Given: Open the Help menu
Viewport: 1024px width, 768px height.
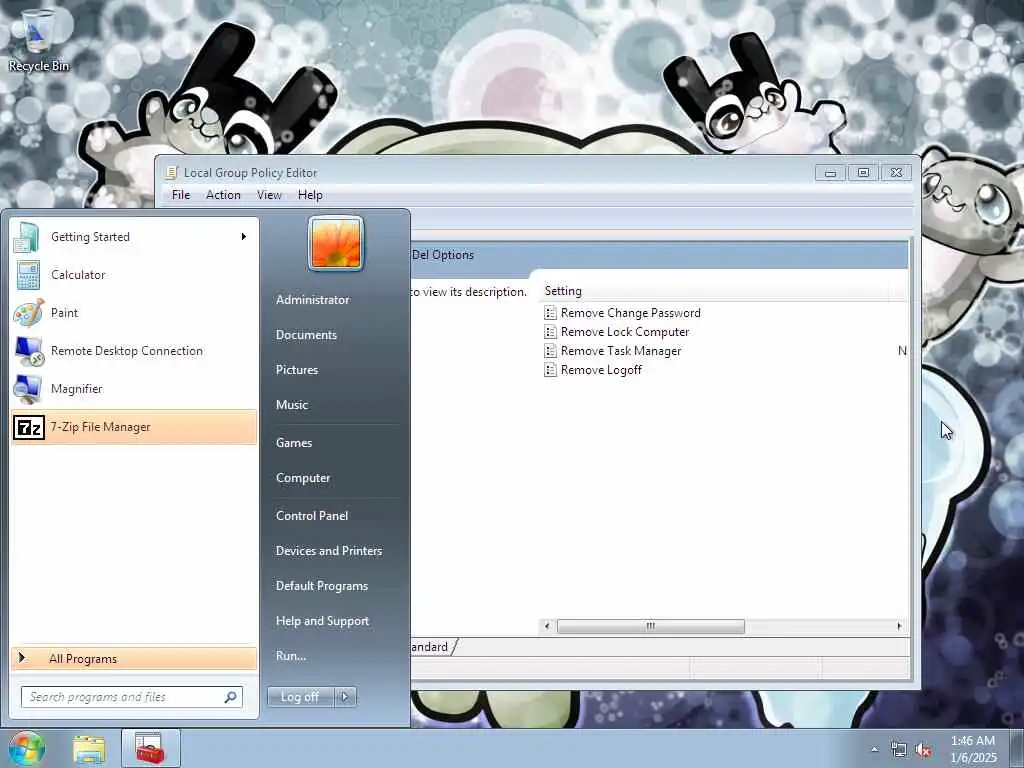Looking at the screenshot, I should 310,195.
